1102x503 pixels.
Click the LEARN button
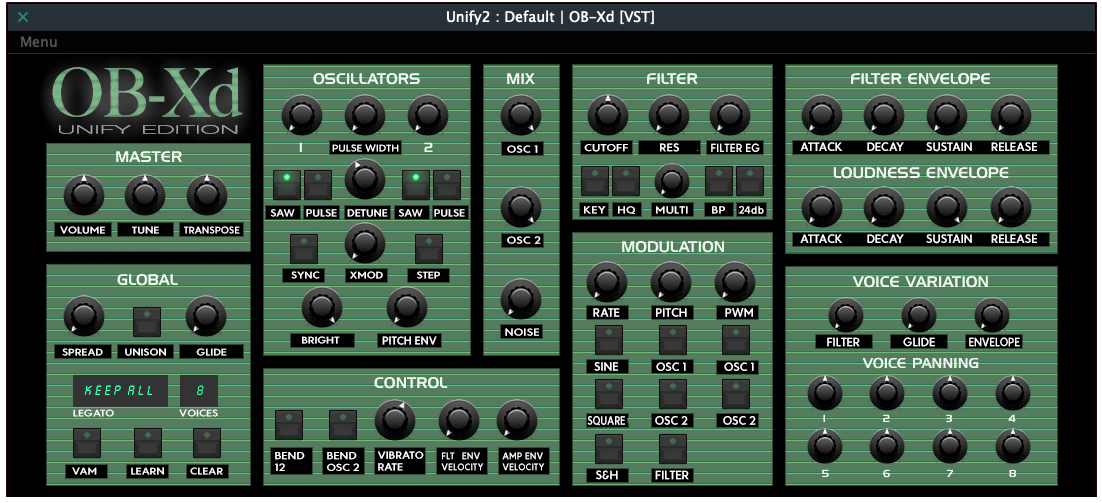tap(148, 443)
